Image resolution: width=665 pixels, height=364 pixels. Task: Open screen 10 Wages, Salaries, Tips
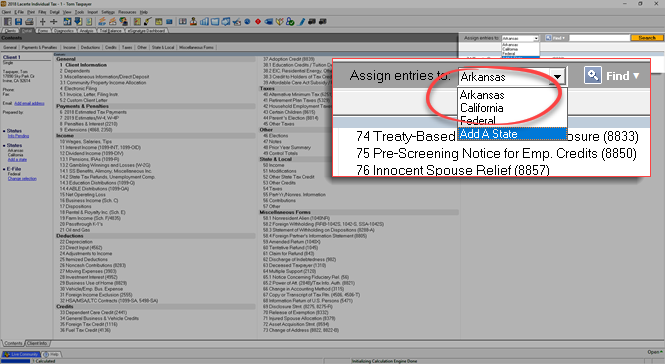[86, 142]
